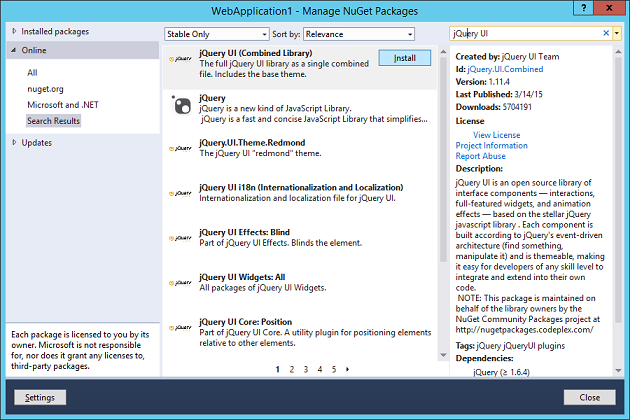Open the Settings button

point(40,397)
